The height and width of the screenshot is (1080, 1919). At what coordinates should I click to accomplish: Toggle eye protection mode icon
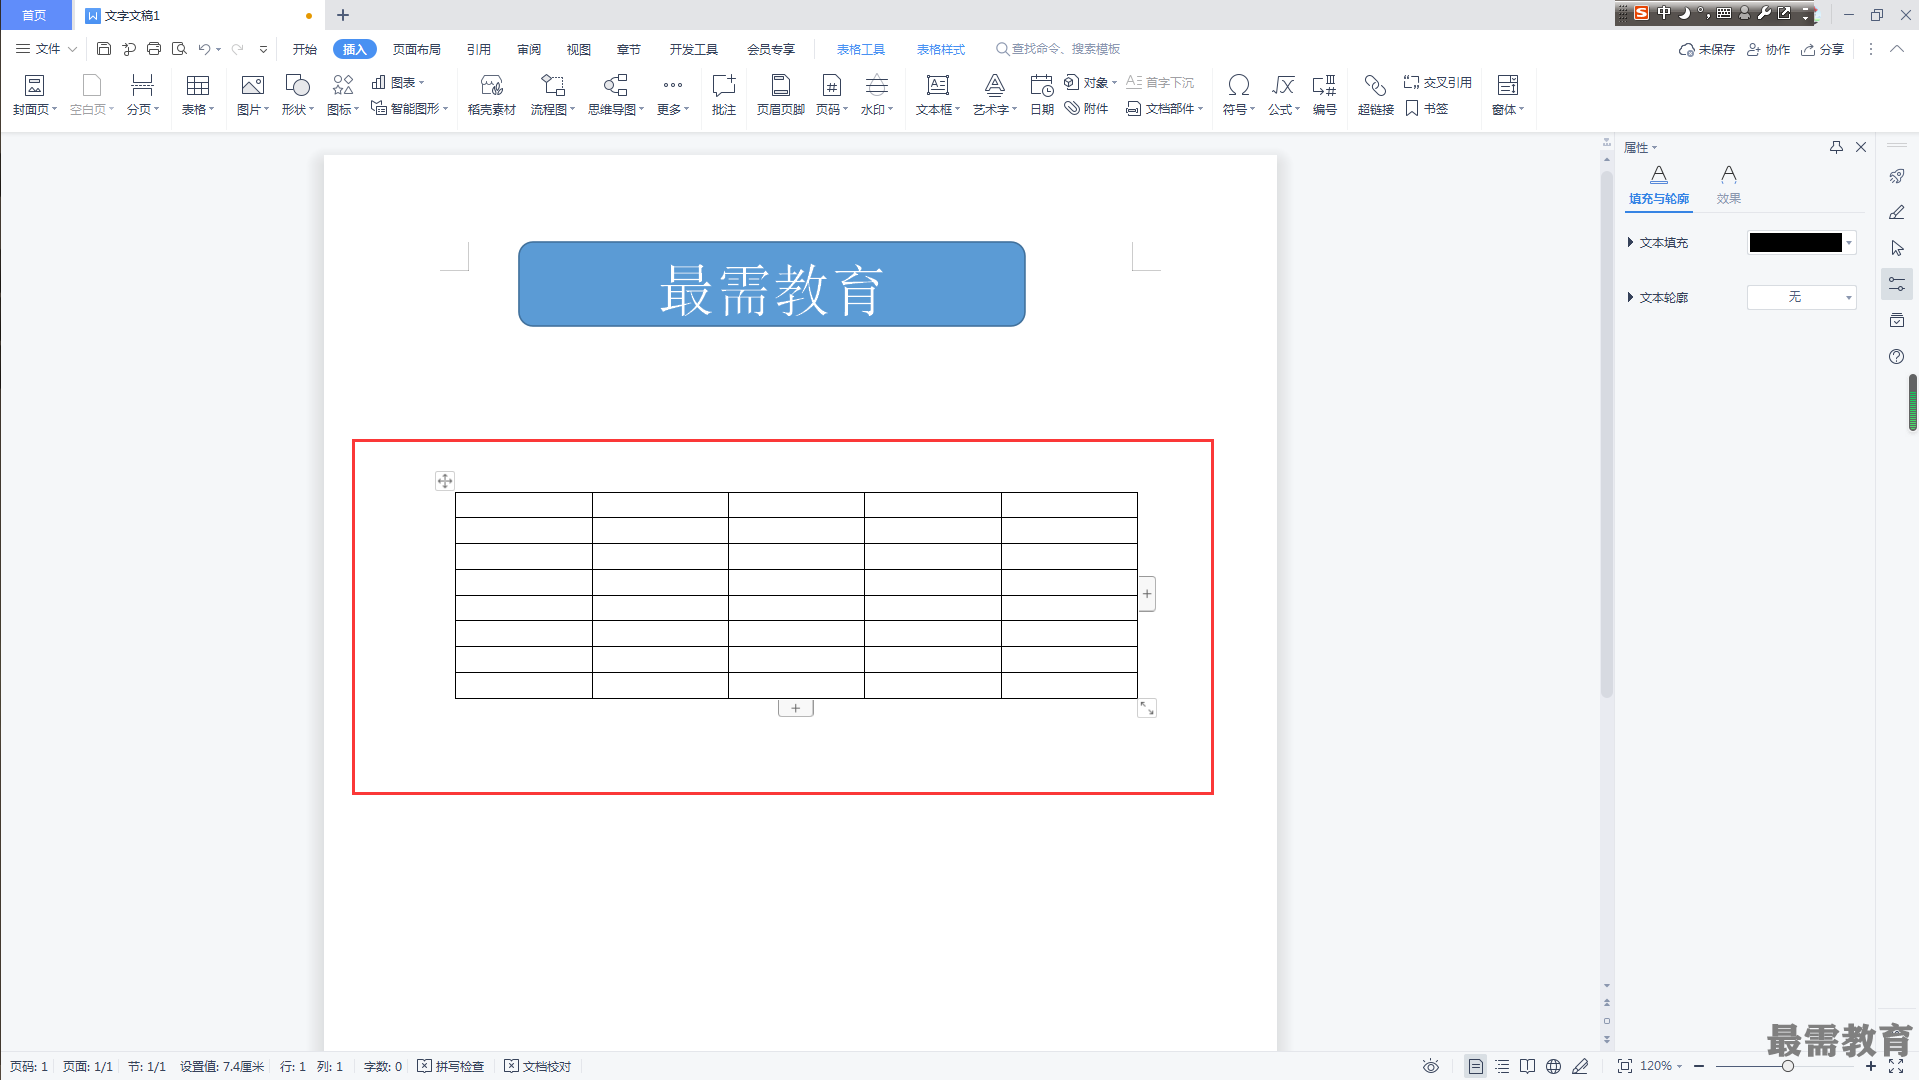click(1431, 1066)
